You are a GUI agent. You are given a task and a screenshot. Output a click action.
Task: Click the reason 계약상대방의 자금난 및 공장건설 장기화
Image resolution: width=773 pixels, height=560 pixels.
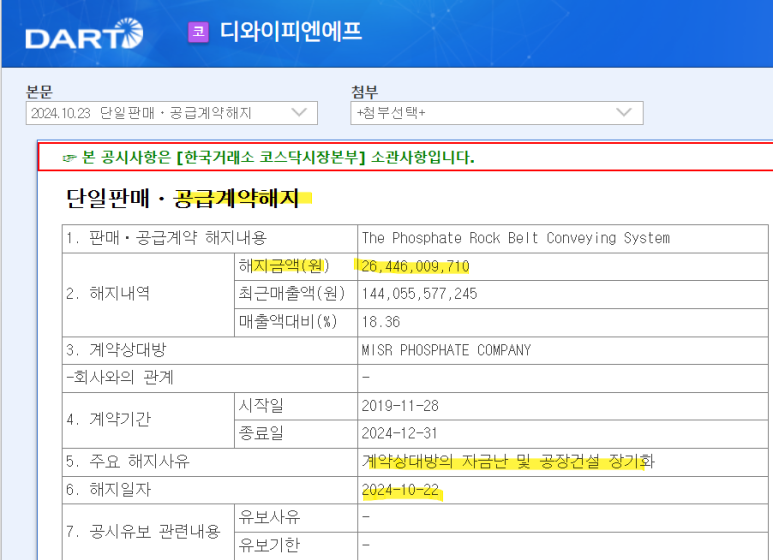(x=508, y=461)
